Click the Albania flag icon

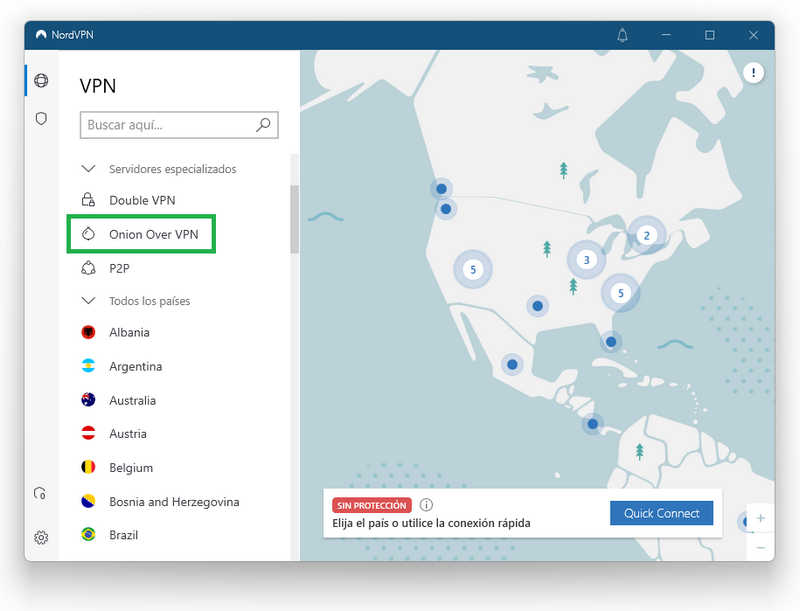[88, 332]
